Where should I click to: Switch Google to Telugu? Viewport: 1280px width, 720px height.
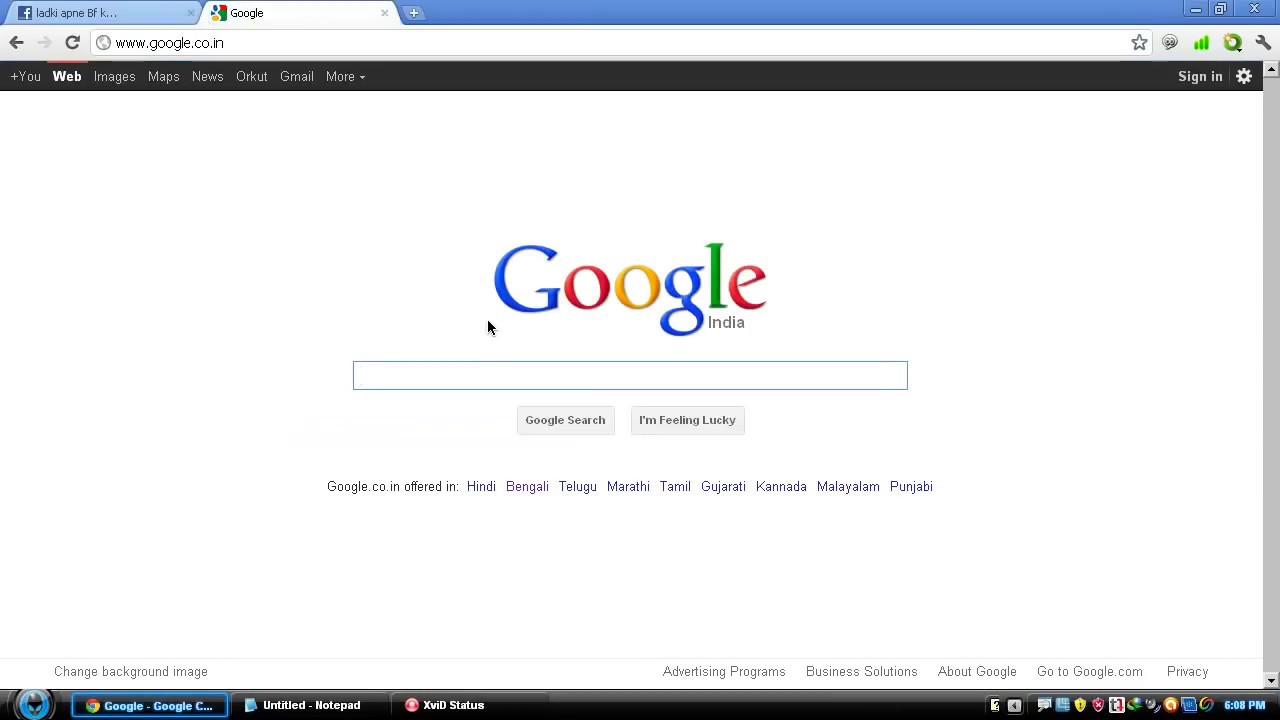tap(578, 486)
